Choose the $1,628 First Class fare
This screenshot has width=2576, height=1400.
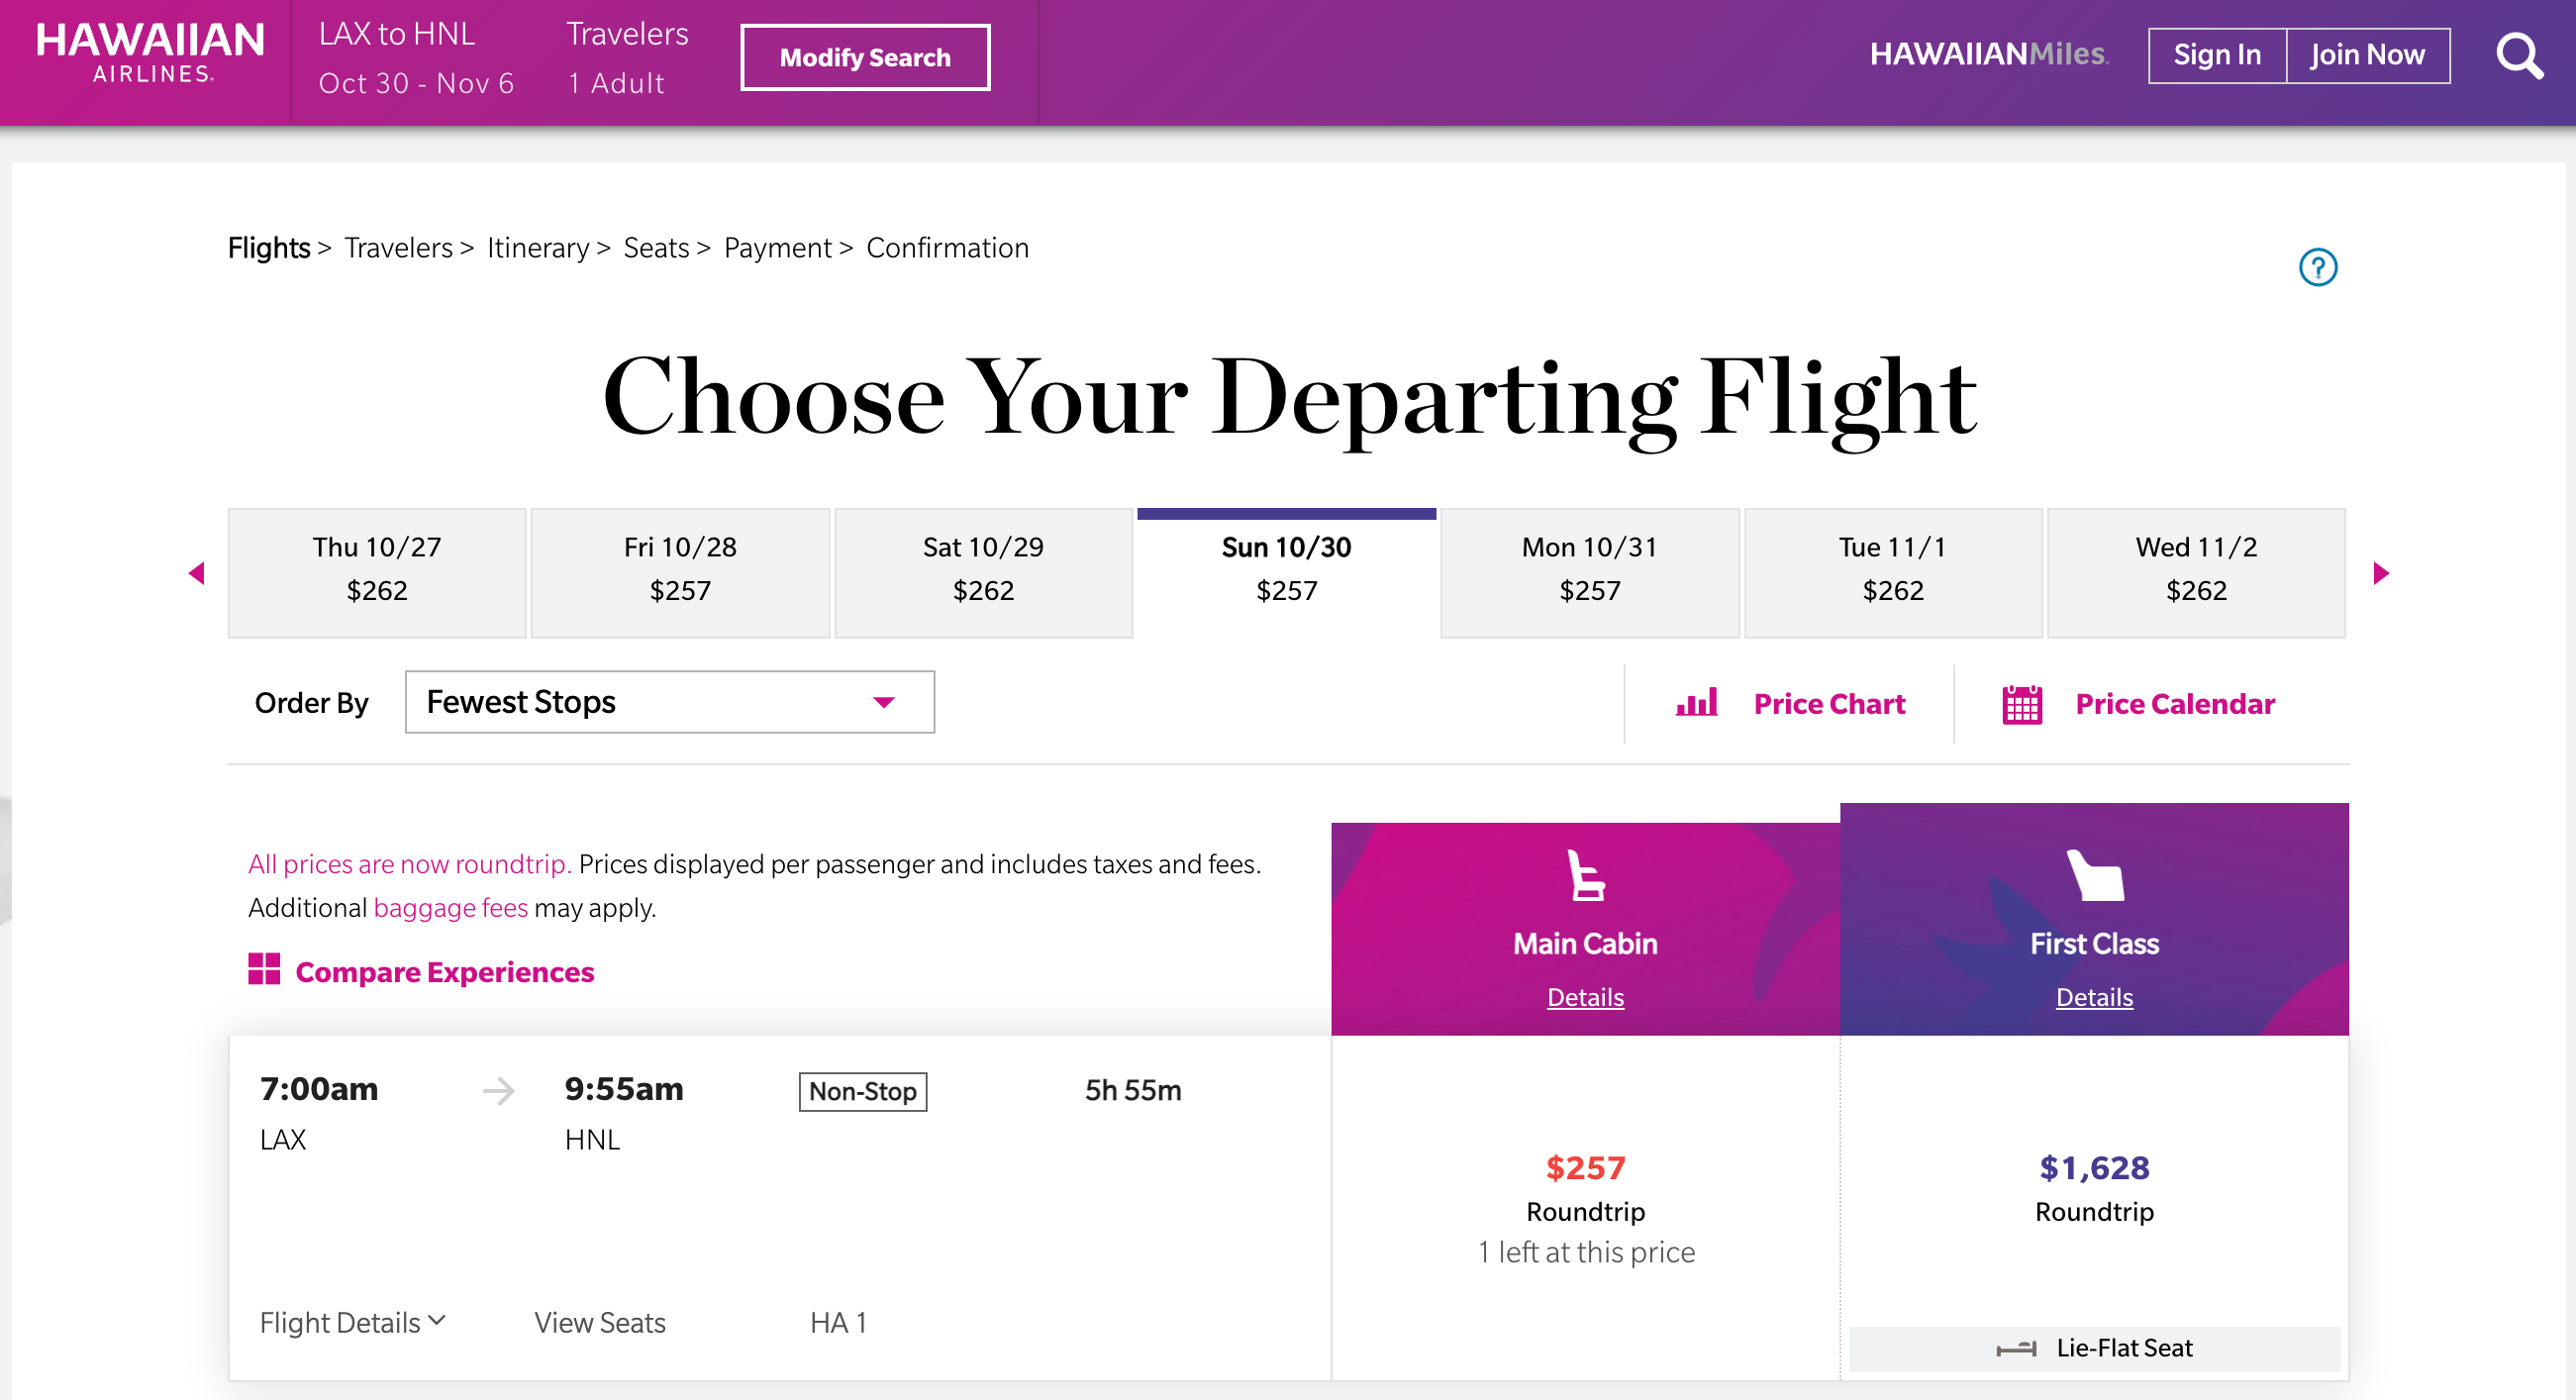(x=2093, y=1168)
